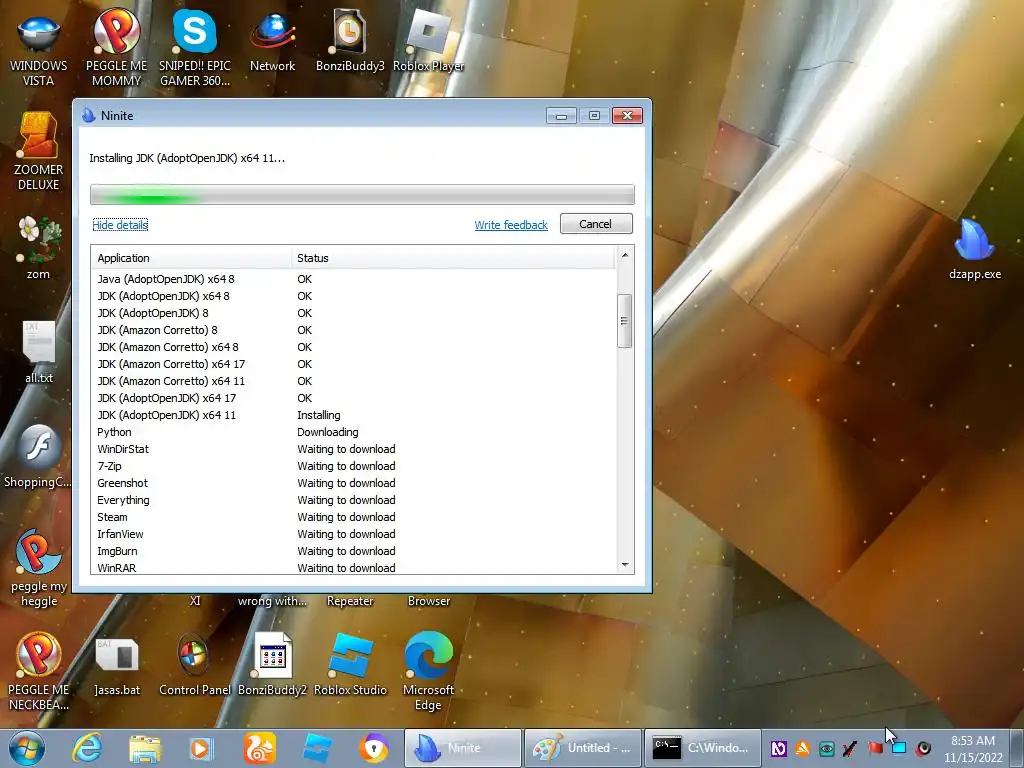The width and height of the screenshot is (1024, 768).
Task: Open the Jasas.bat file icon
Action: (x=116, y=665)
